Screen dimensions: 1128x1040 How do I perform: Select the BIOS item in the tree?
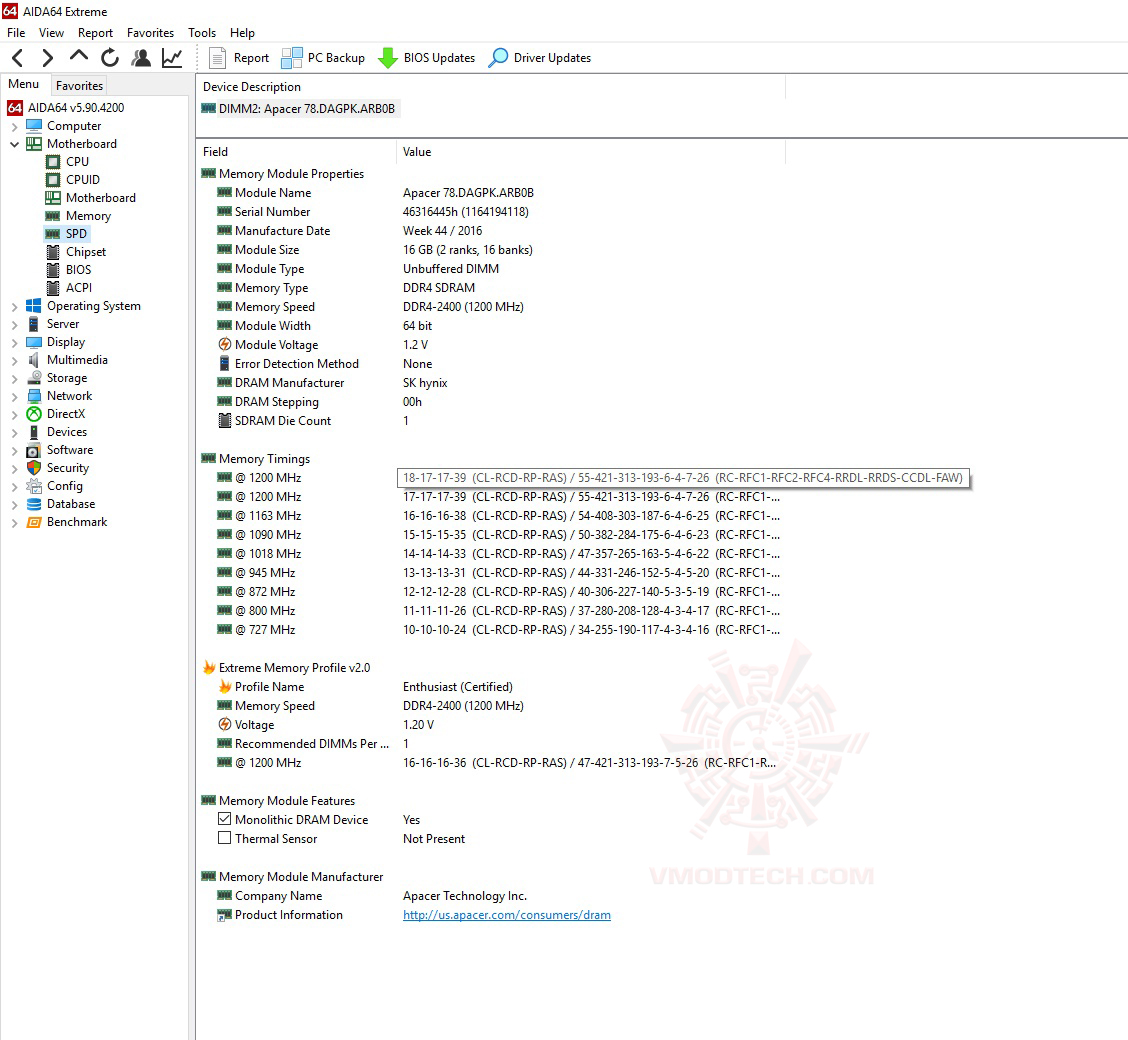[x=78, y=270]
